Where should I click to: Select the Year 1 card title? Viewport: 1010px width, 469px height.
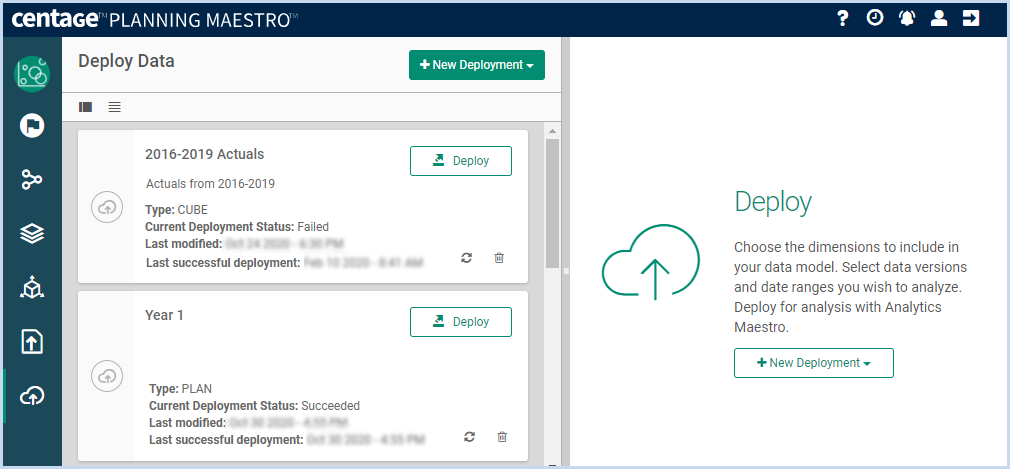(164, 315)
